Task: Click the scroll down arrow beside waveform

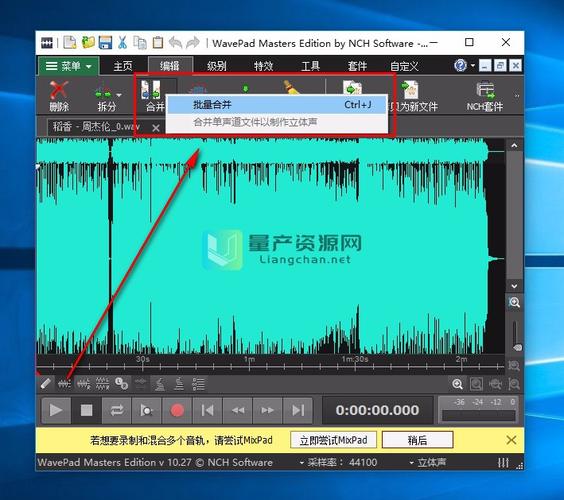Action: [x=514, y=286]
